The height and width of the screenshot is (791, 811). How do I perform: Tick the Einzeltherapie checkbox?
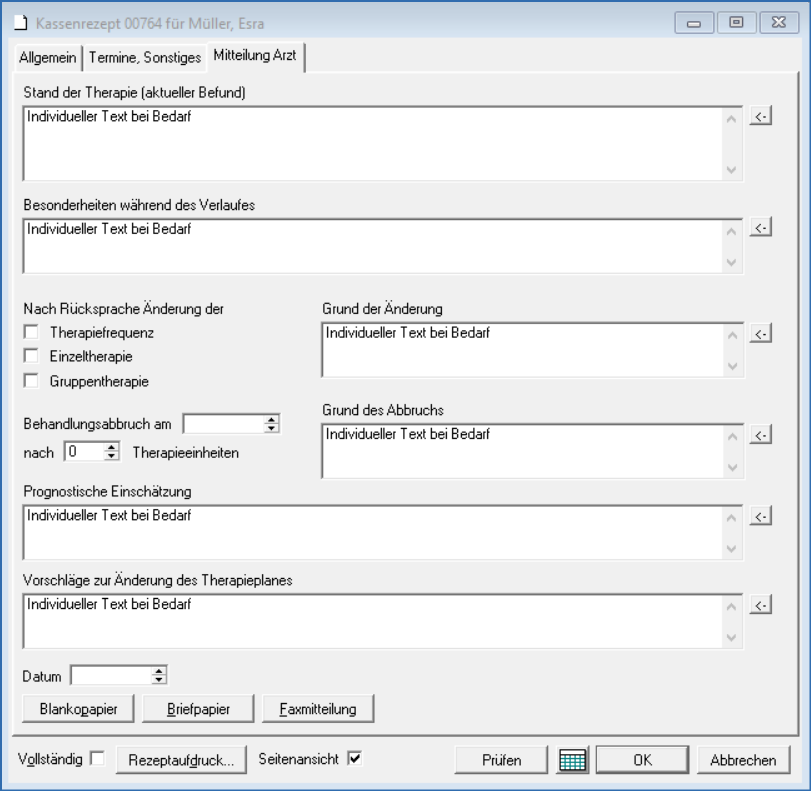[31, 356]
